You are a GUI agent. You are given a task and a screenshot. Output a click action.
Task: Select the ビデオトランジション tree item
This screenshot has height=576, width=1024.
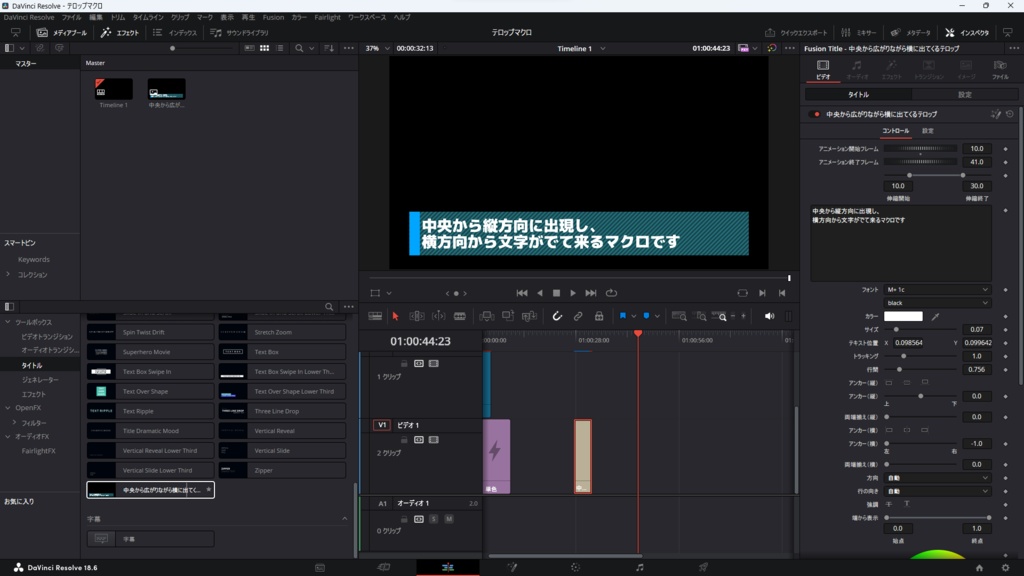click(x=47, y=337)
